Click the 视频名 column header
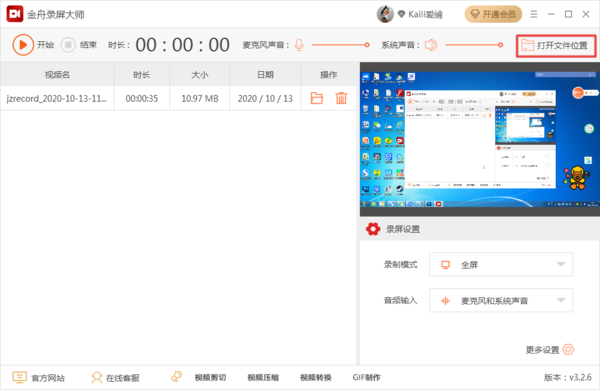This screenshot has height=390, width=600. tap(57, 75)
